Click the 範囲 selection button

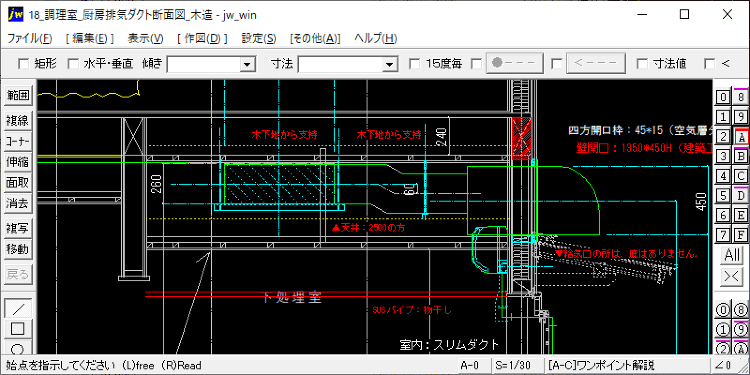[18, 95]
